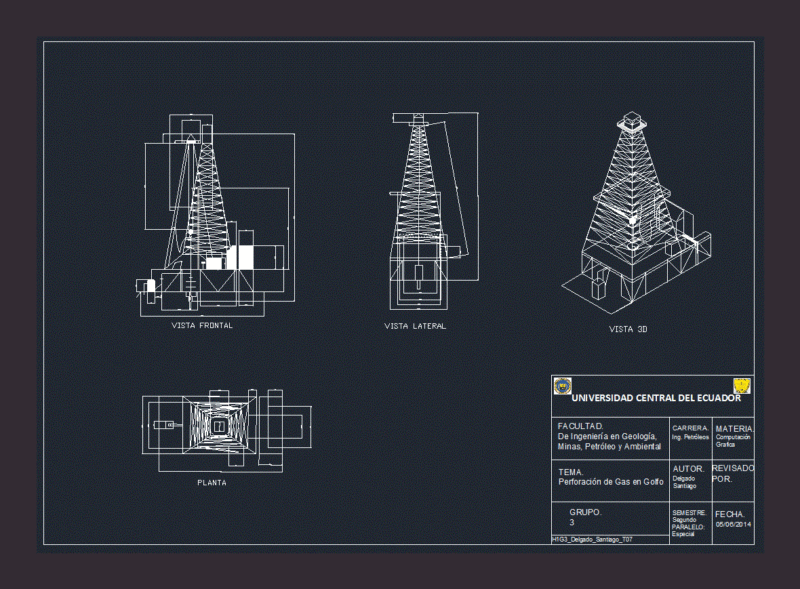The image size is (800, 589).
Task: Click the 'Delgado Santiago' author name
Action: pyautogui.click(x=684, y=482)
